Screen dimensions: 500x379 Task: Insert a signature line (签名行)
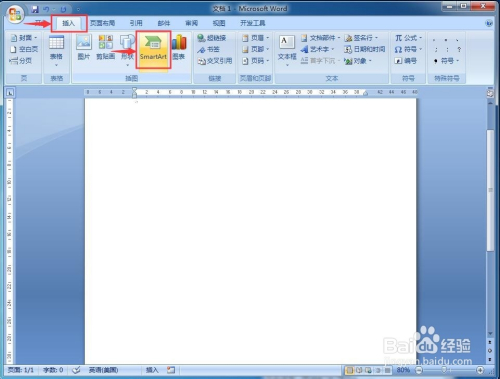point(361,38)
